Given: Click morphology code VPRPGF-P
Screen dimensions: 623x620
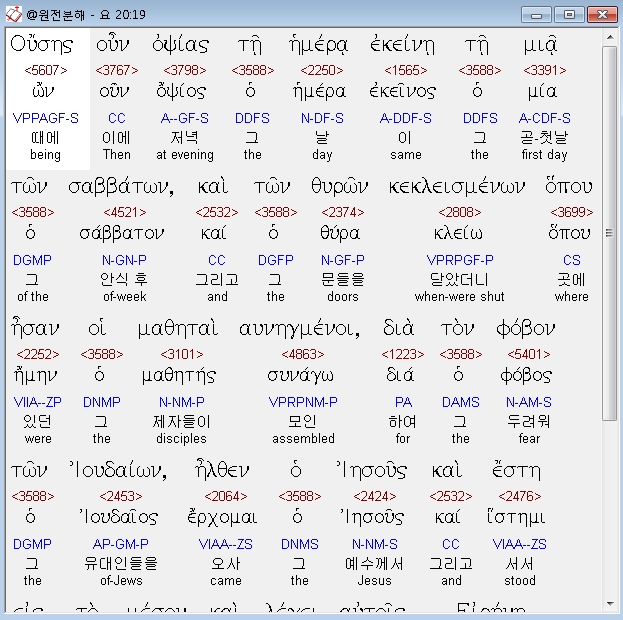Looking at the screenshot, I should pyautogui.click(x=460, y=260).
